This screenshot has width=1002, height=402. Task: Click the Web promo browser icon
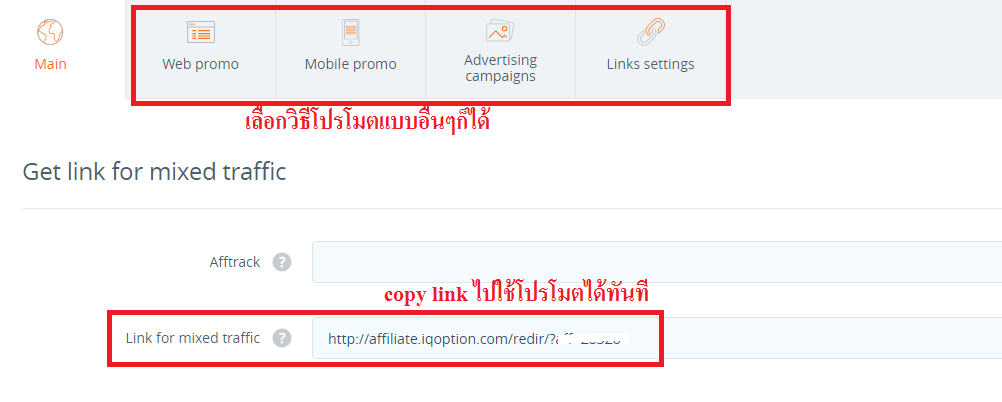(201, 32)
